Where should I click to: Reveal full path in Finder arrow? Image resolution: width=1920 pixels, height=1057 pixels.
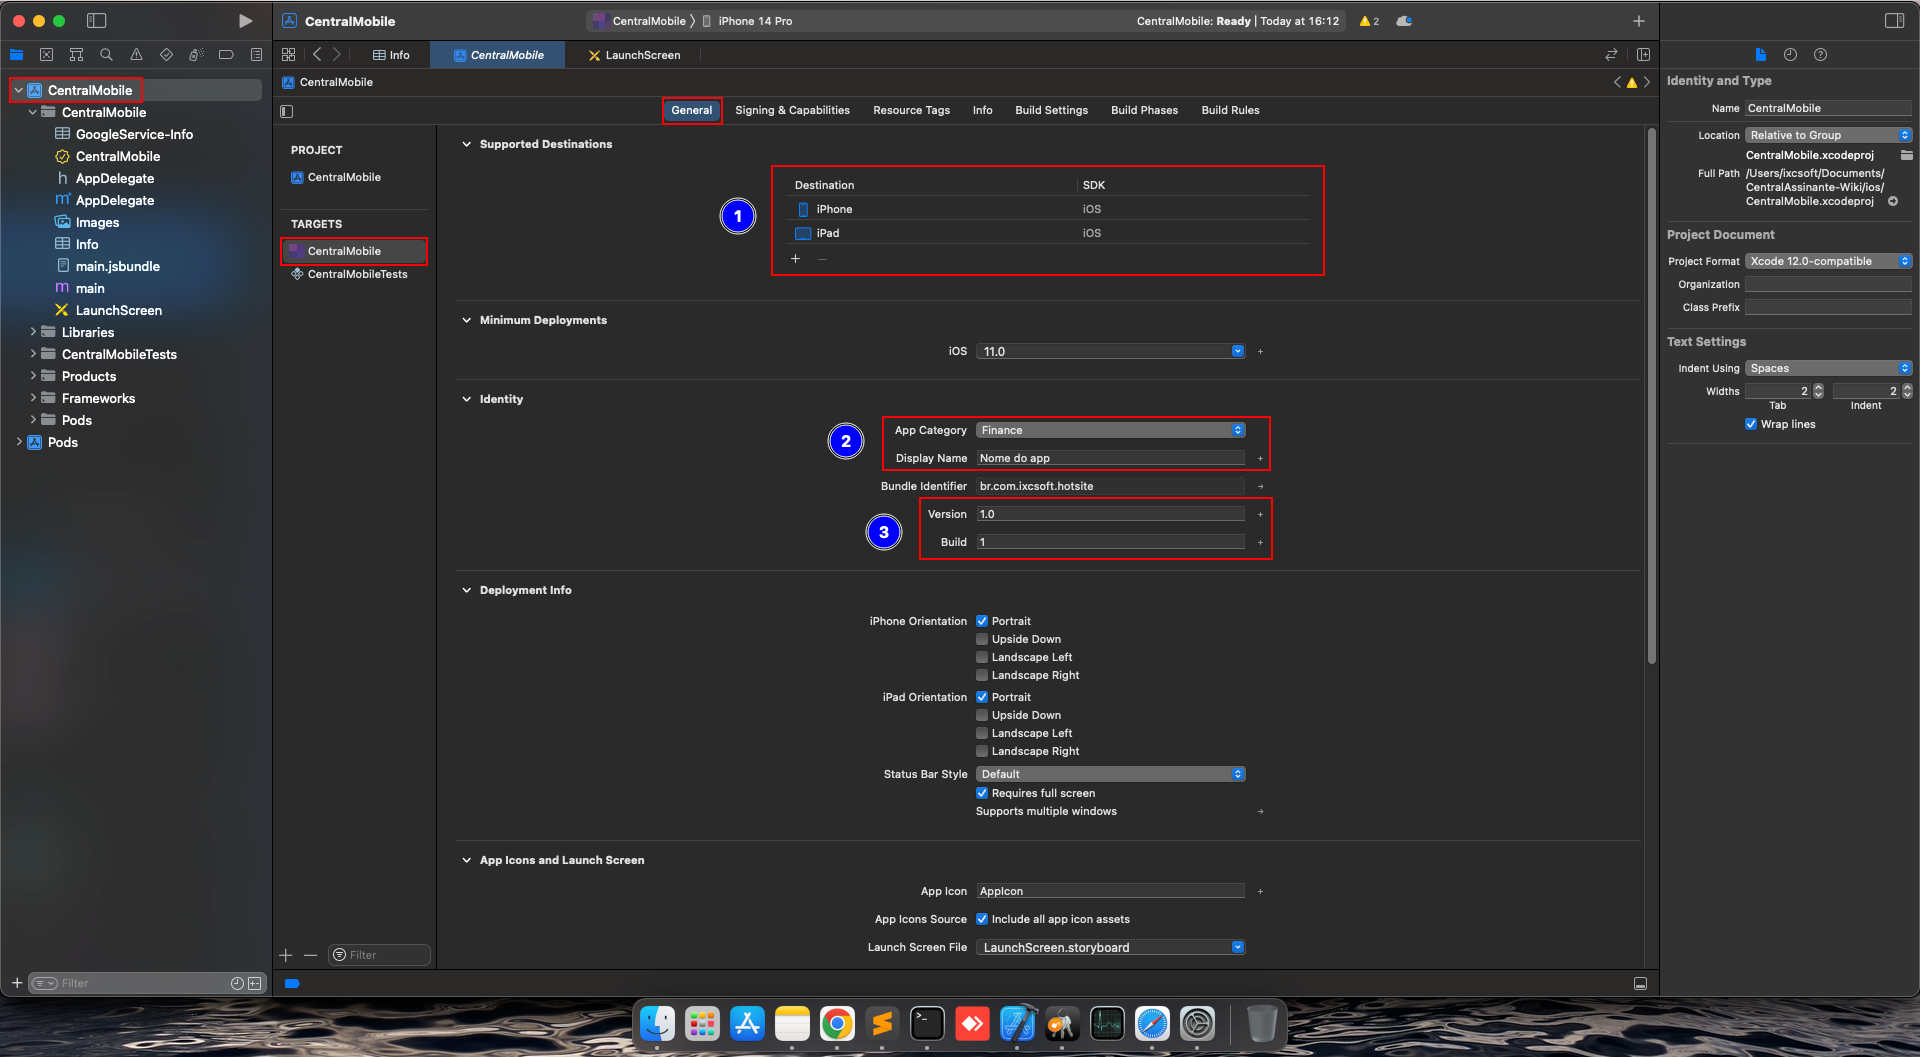pyautogui.click(x=1893, y=201)
